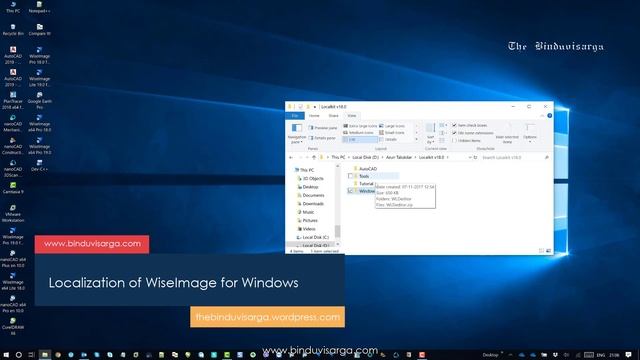
Task: Choose Medium icons layout
Action: tap(358, 133)
